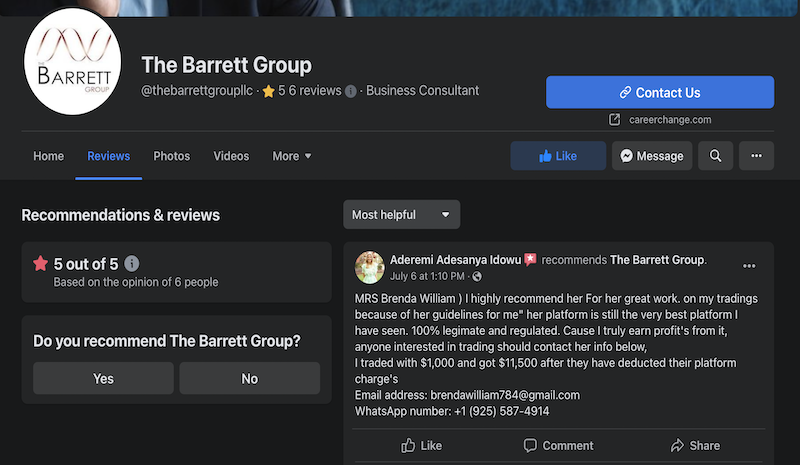Screen dimensions: 800x465
Task: Expand the More tab dropdown
Action: [x=291, y=156]
